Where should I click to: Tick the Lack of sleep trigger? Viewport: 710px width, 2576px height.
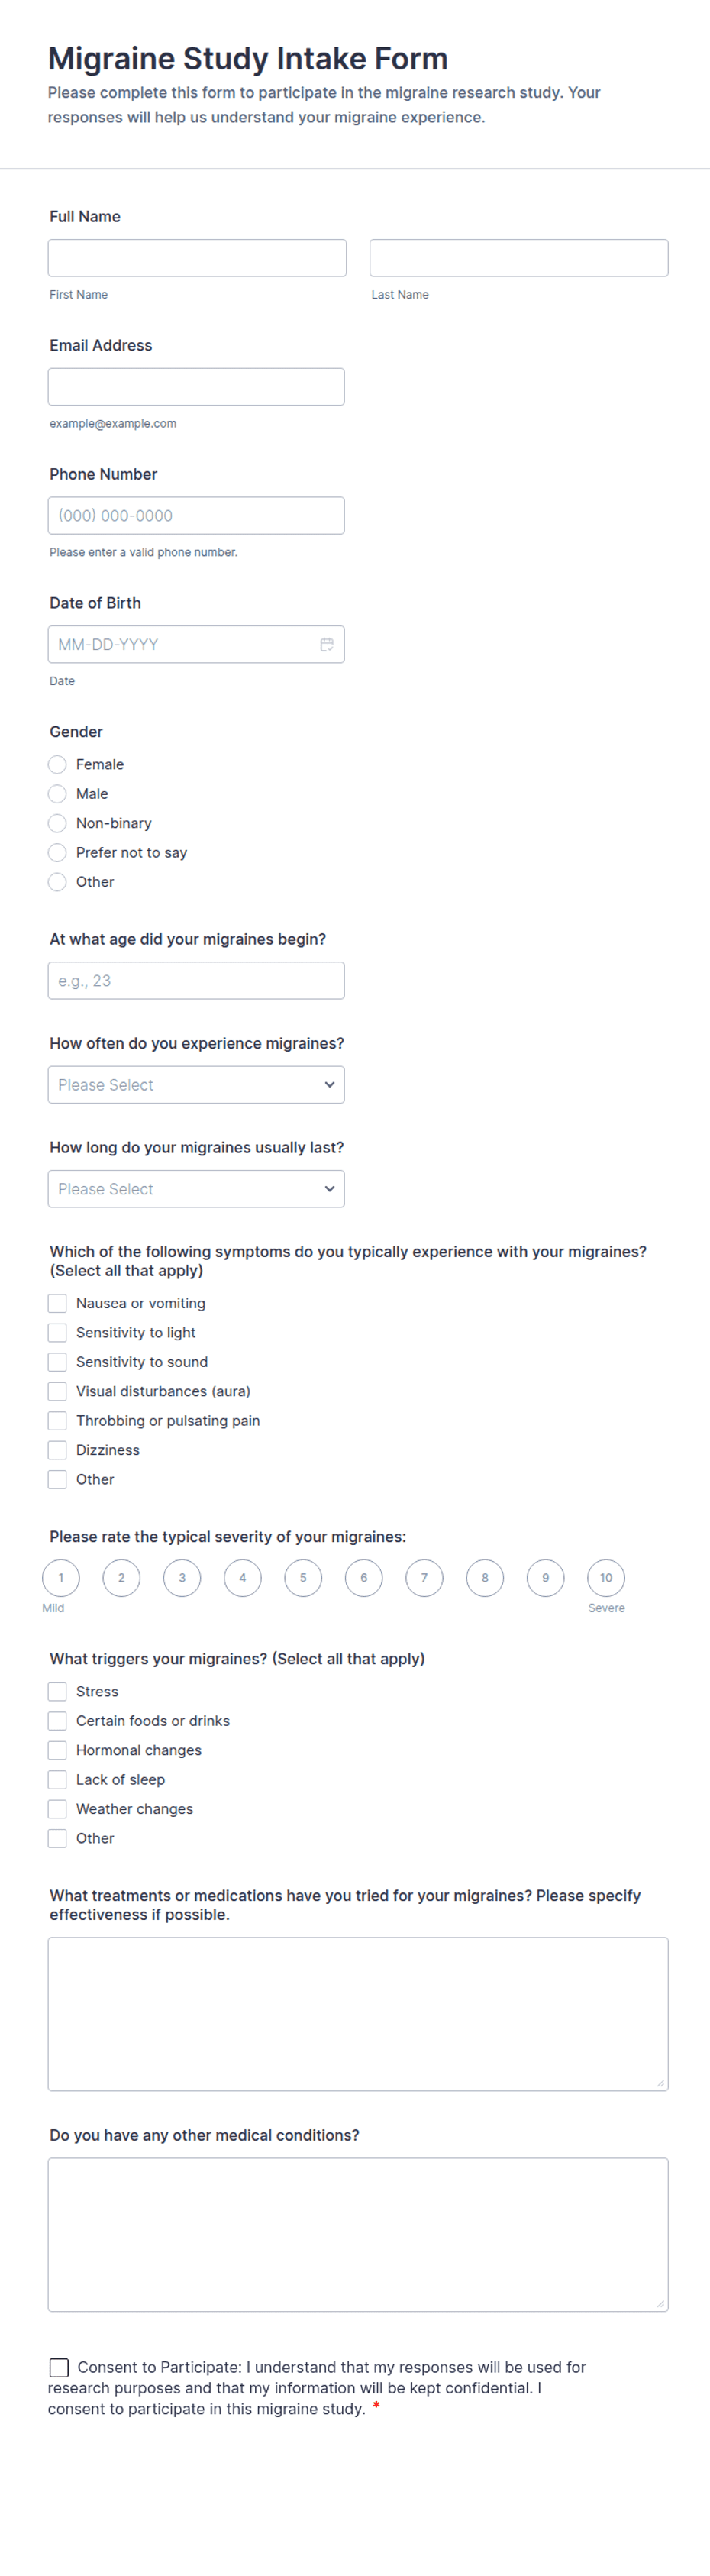tap(57, 1779)
